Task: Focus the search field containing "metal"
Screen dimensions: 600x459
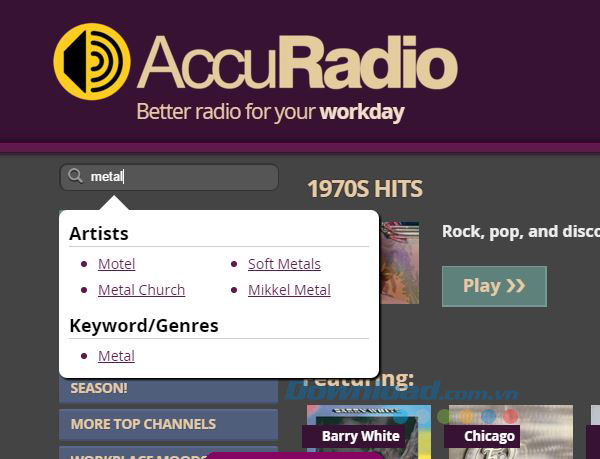Action: pos(169,177)
